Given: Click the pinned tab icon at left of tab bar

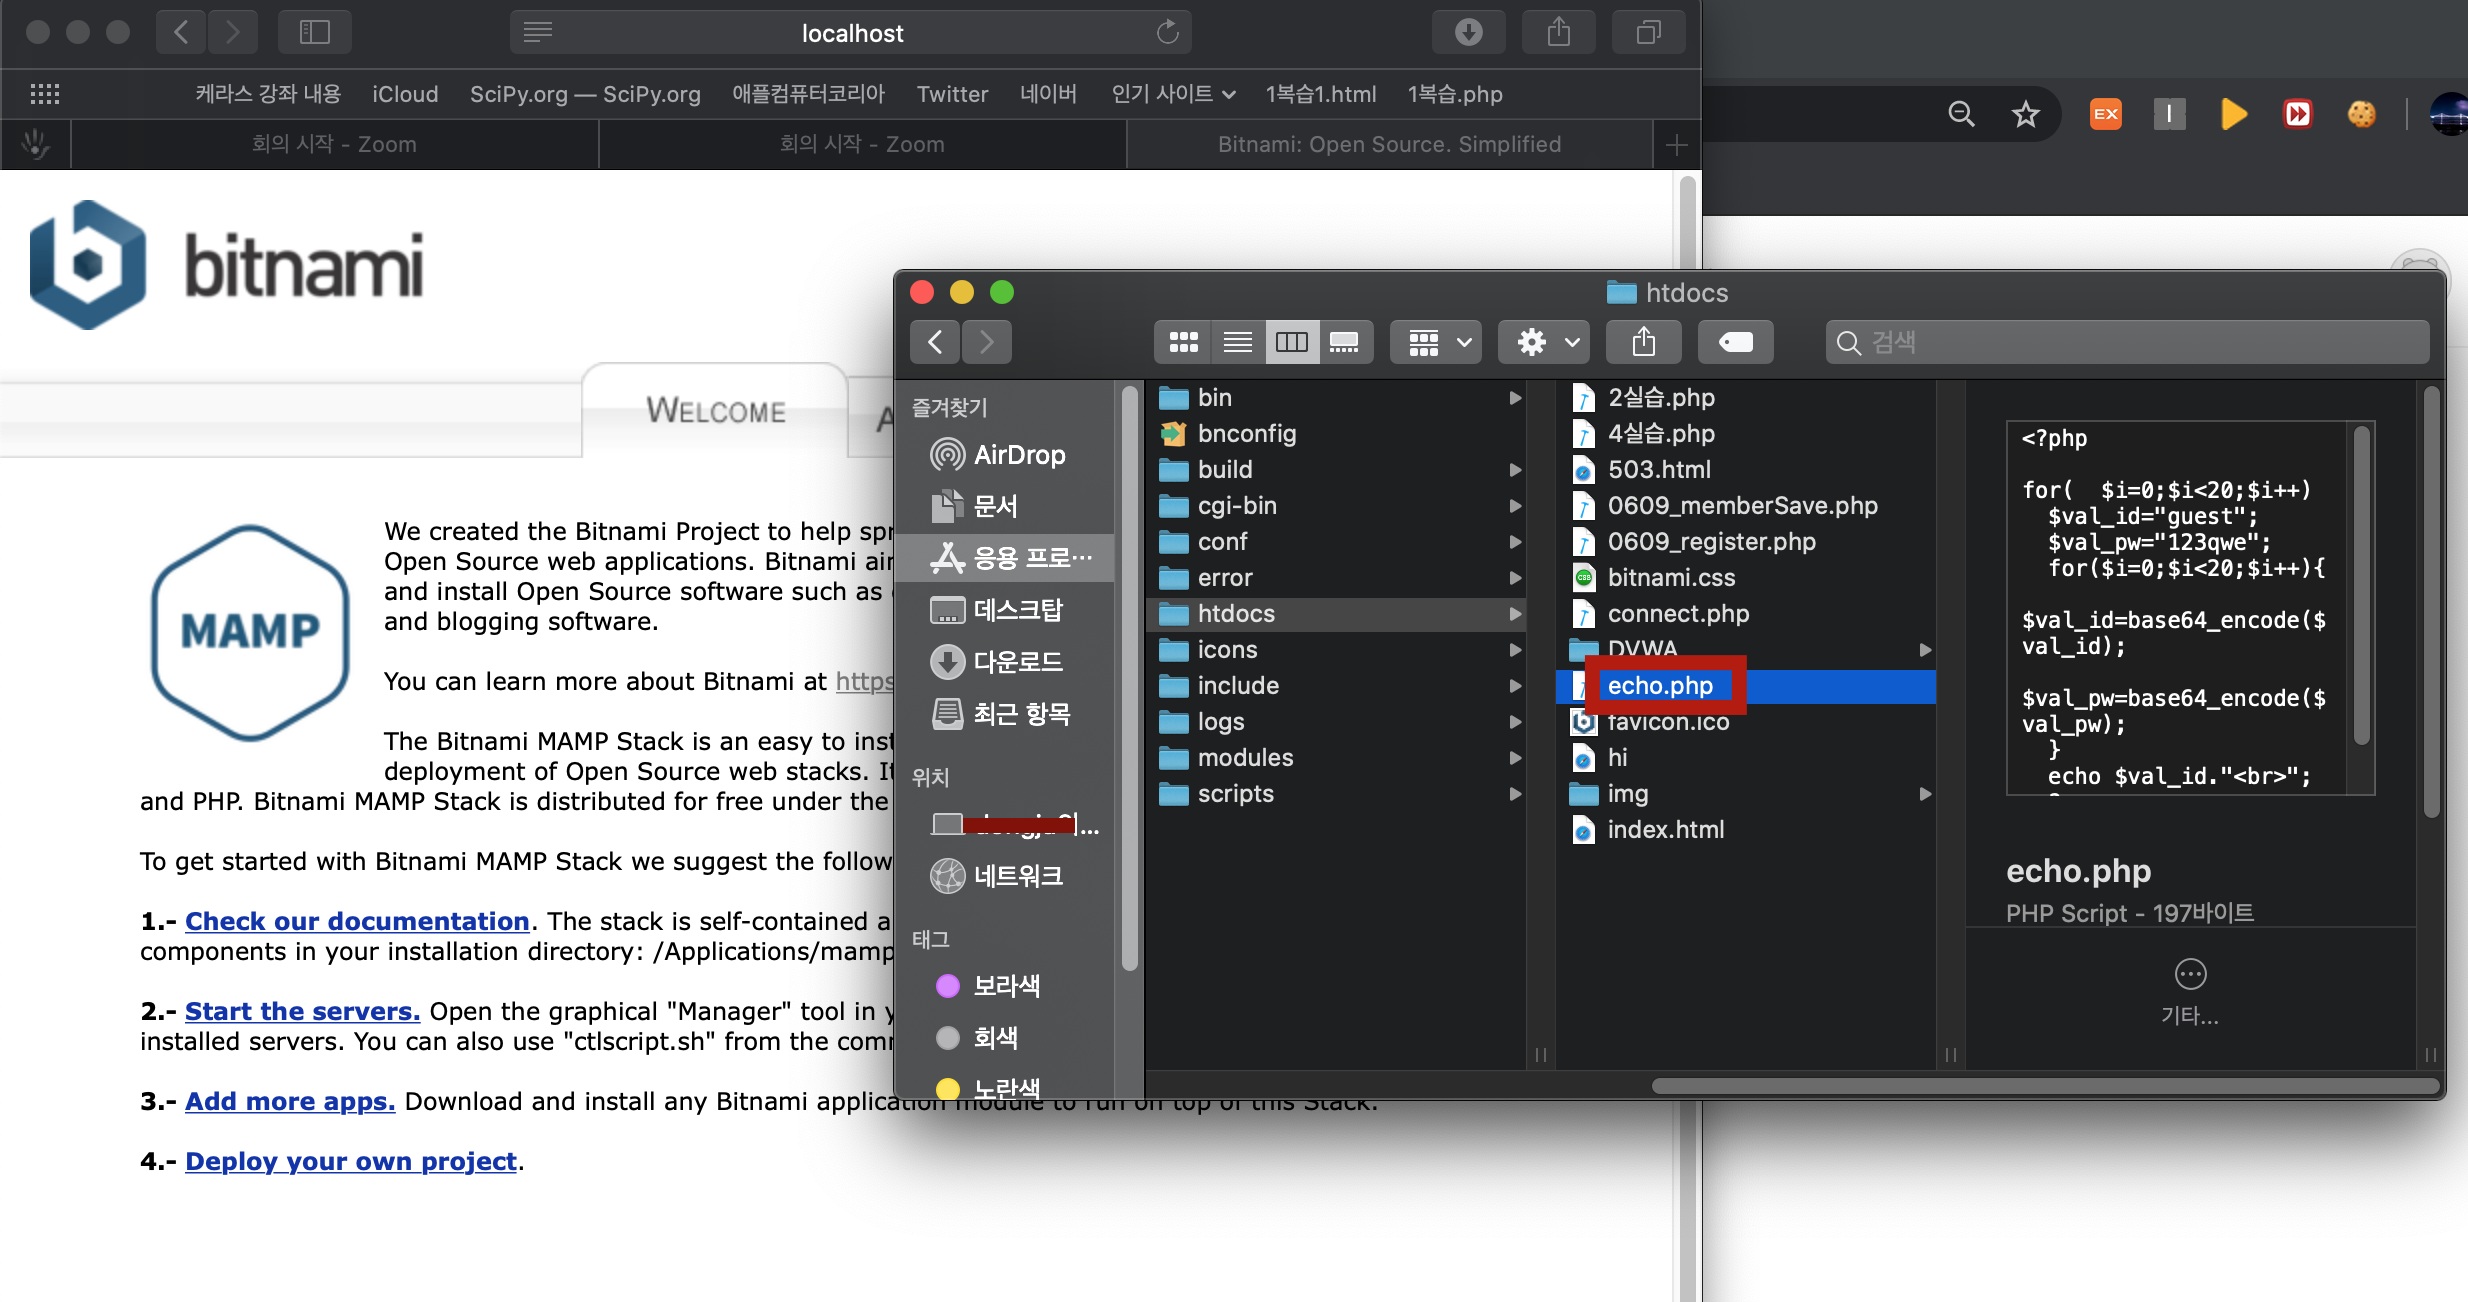Looking at the screenshot, I should coord(36,145).
